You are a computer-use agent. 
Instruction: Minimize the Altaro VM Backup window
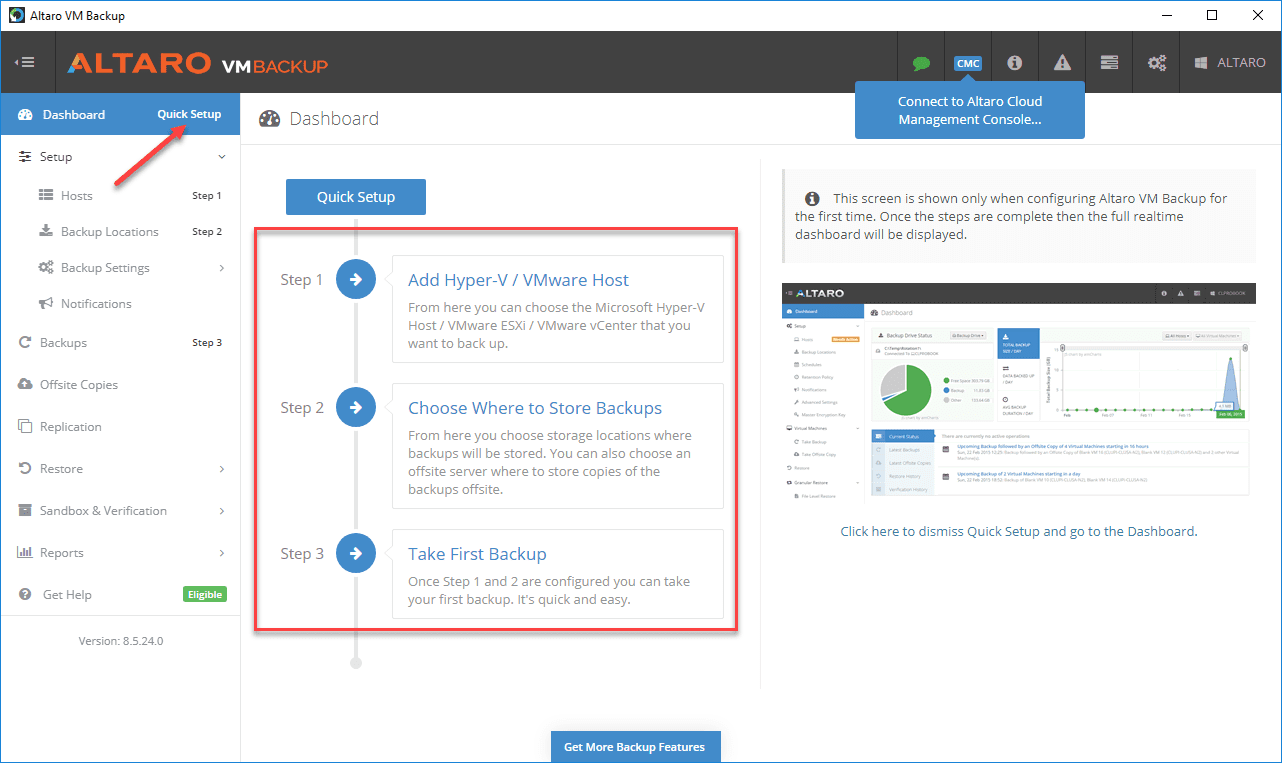[1166, 15]
